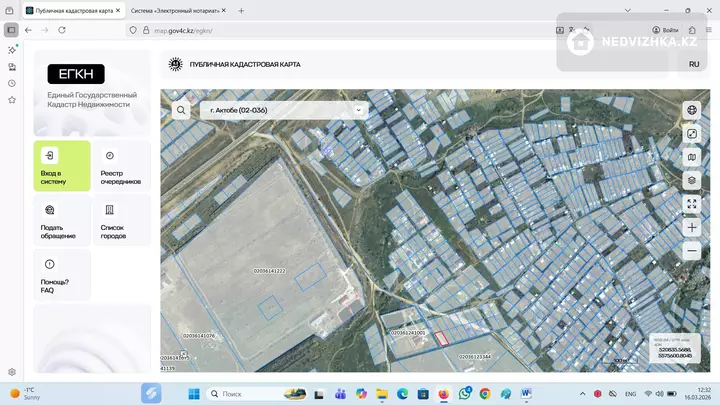Open volume control speaker icon
Image resolution: width=720 pixels, height=405 pixels.
(660, 394)
